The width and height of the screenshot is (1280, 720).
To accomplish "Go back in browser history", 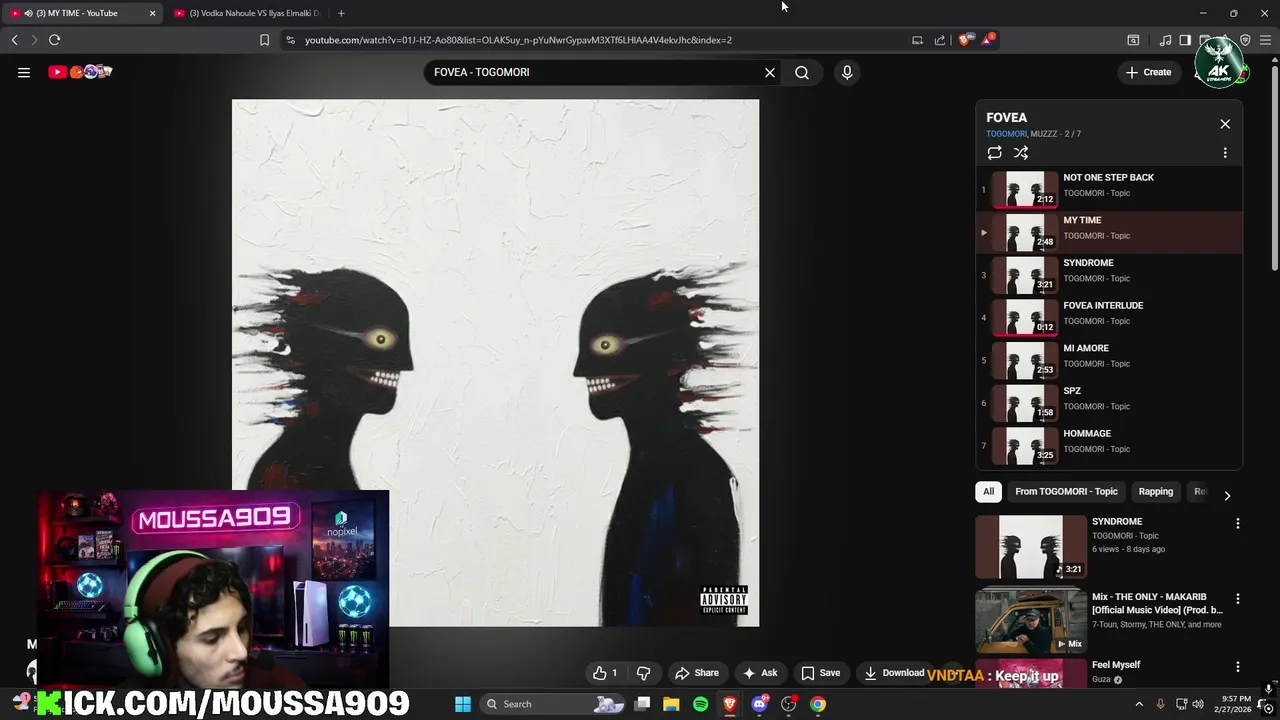I will pyautogui.click(x=14, y=40).
